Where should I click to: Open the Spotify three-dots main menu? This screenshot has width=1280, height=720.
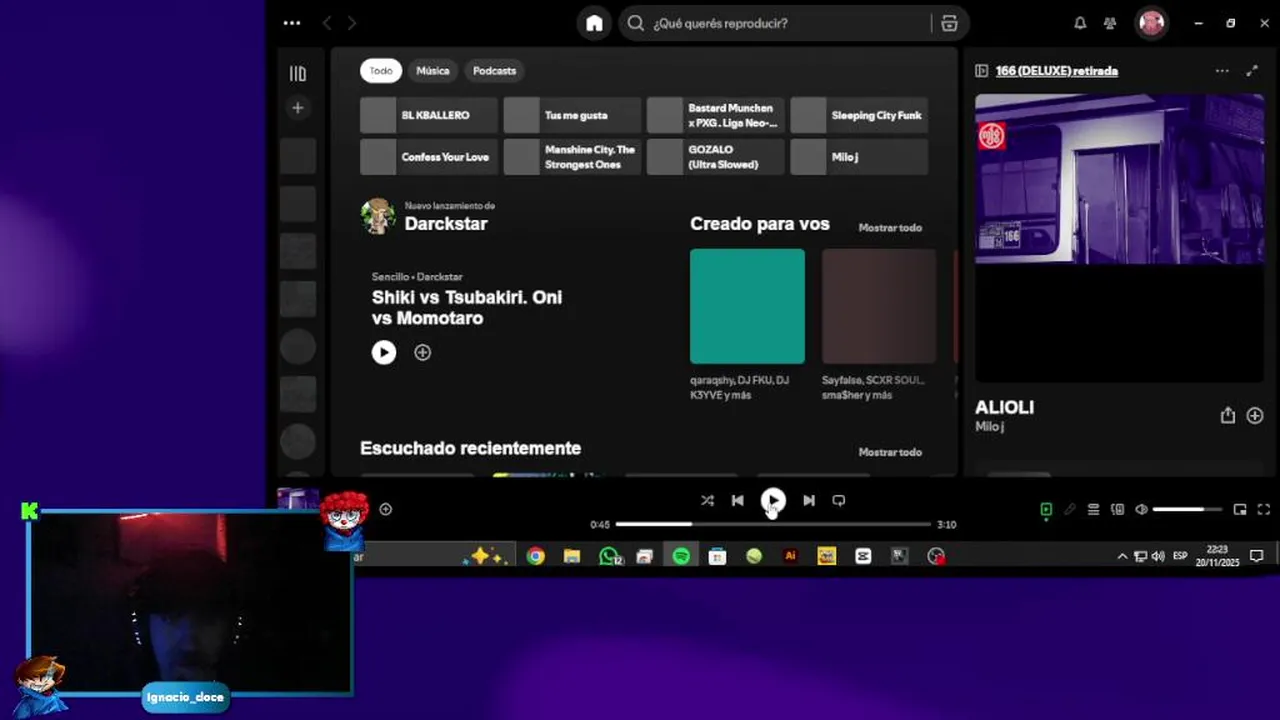tap(291, 23)
